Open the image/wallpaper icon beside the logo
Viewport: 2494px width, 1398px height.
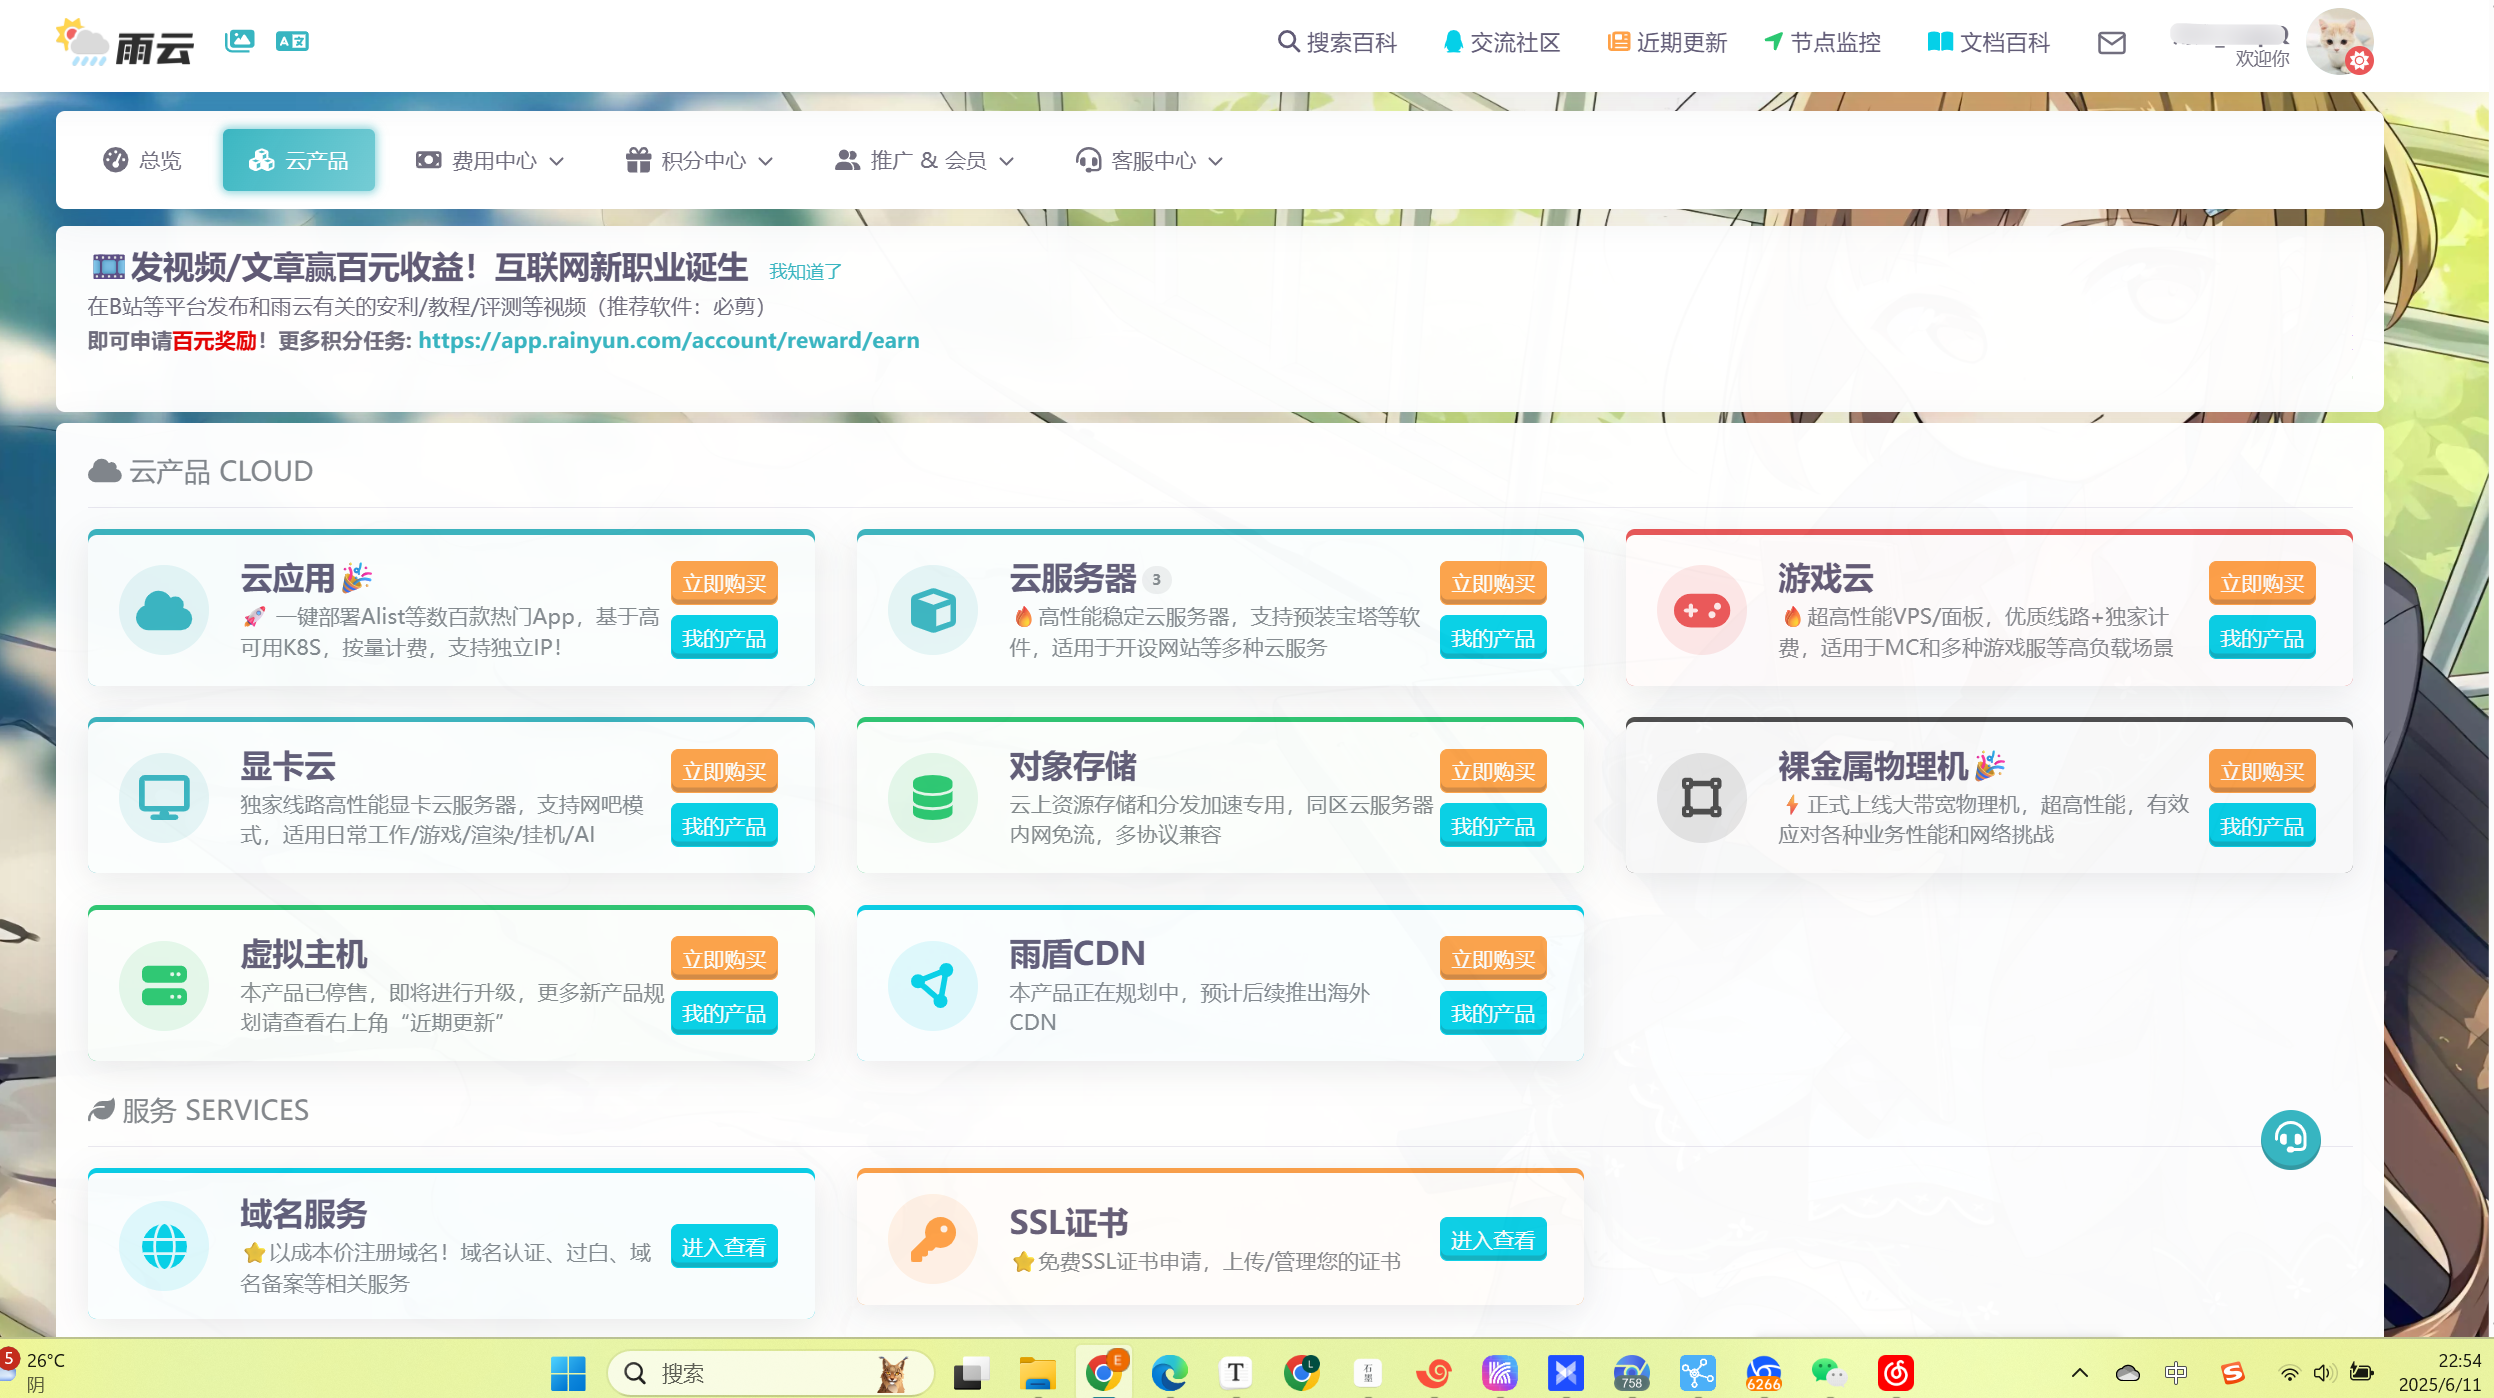click(239, 41)
